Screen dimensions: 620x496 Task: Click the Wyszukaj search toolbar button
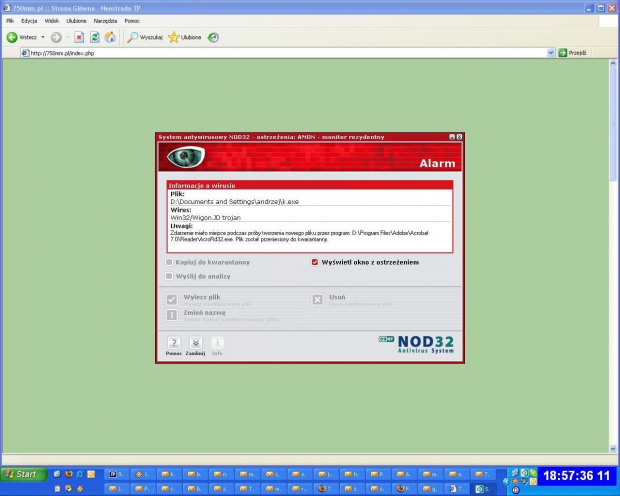coord(145,37)
